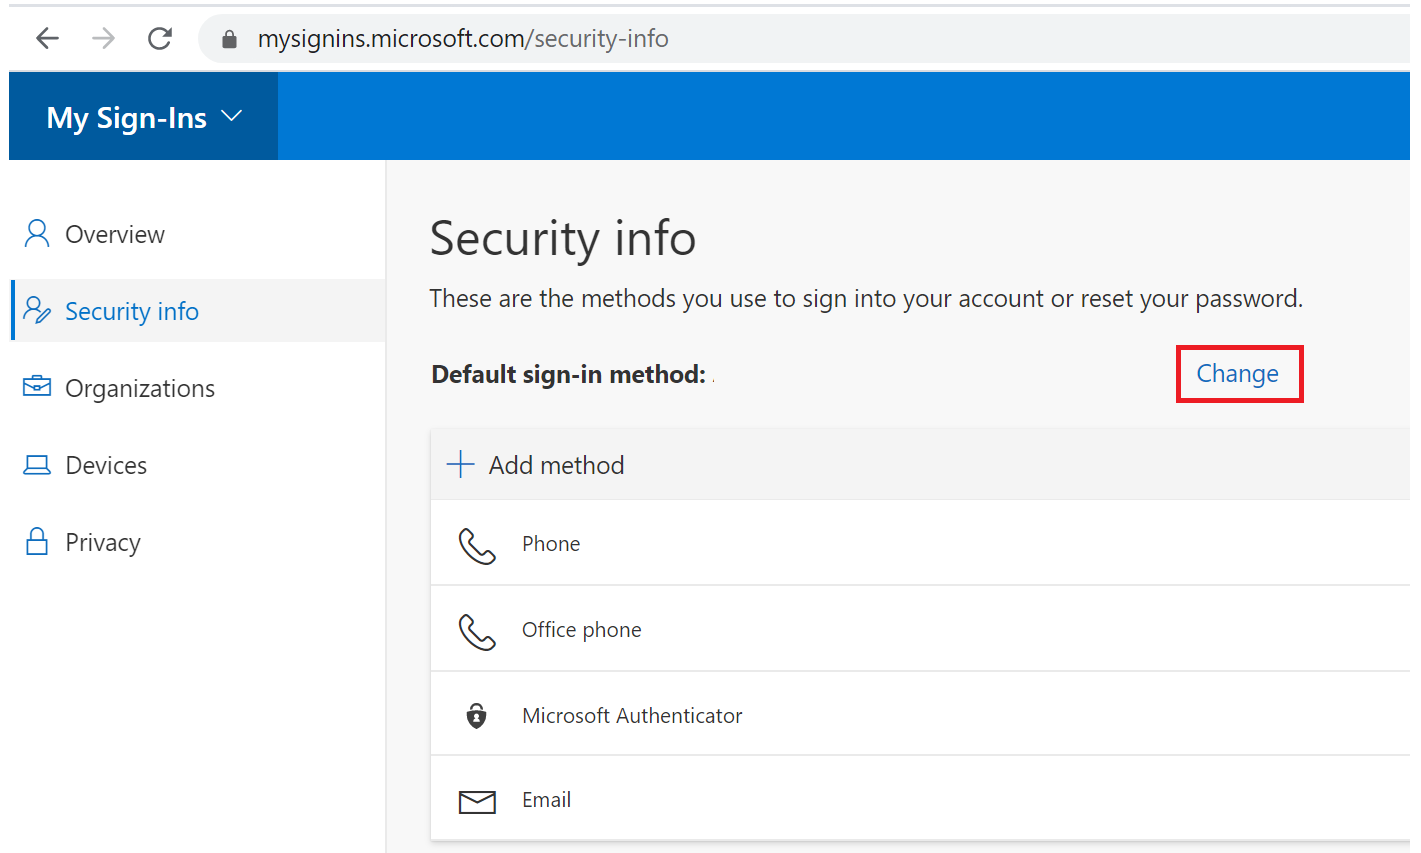Expand the My Sign-Ins chevron dropdown
The width and height of the screenshot is (1421, 853).
click(x=232, y=116)
